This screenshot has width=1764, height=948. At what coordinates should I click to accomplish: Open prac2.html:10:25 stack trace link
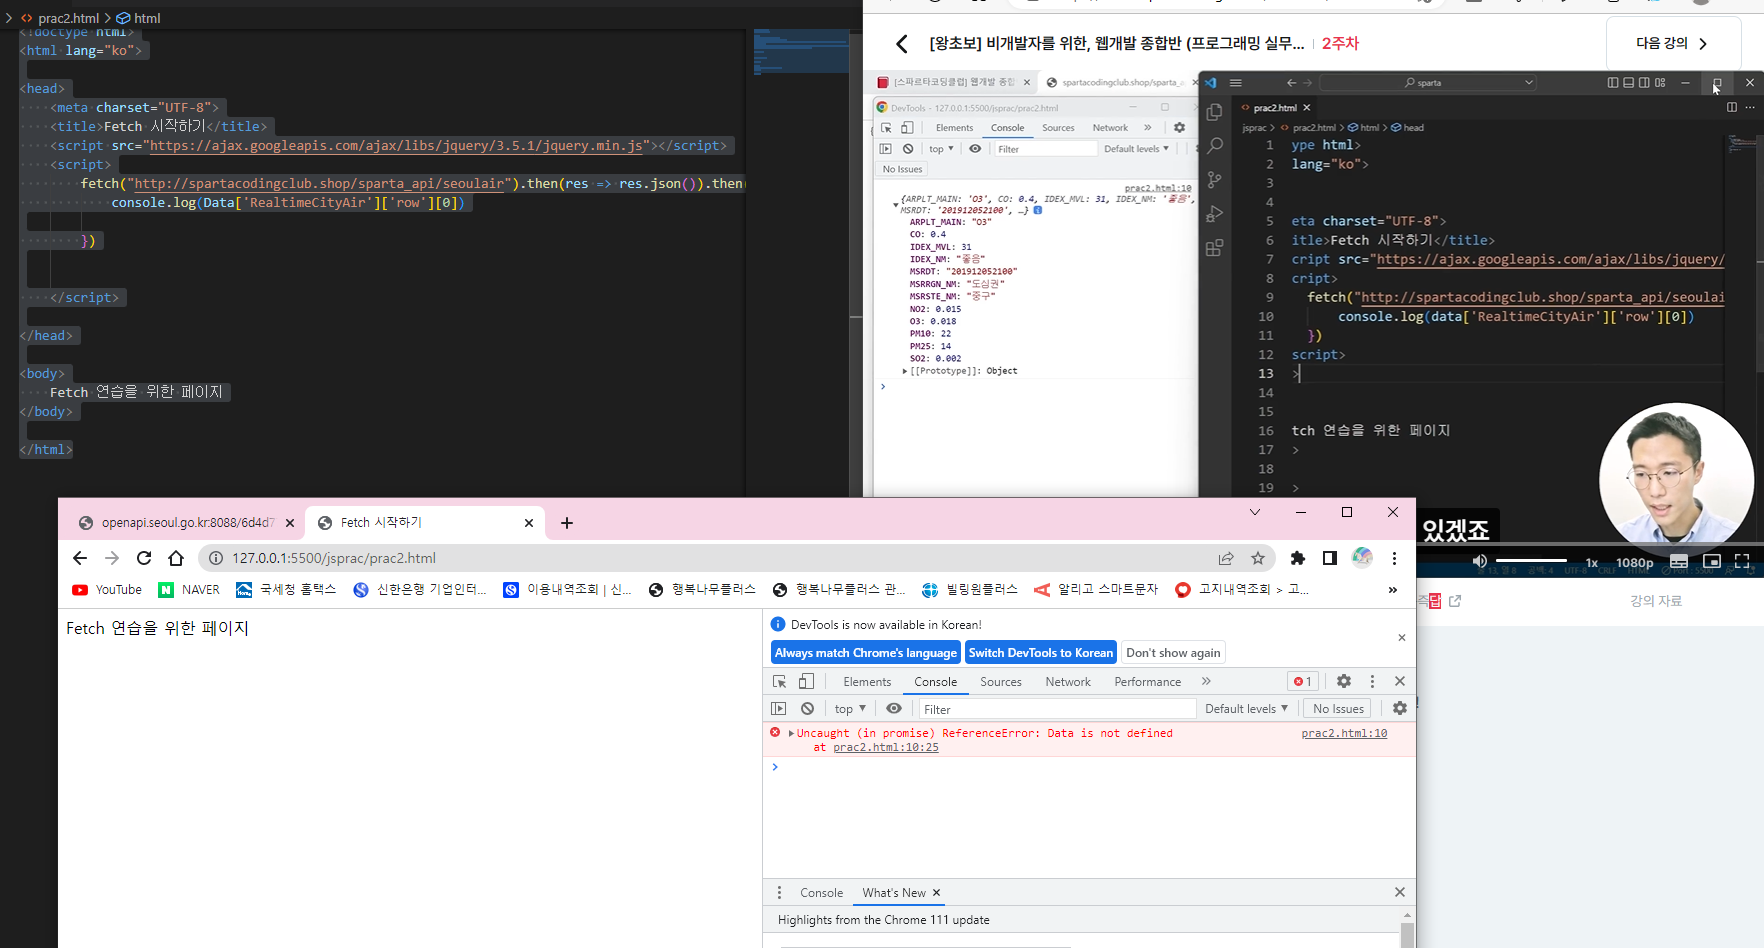click(886, 747)
